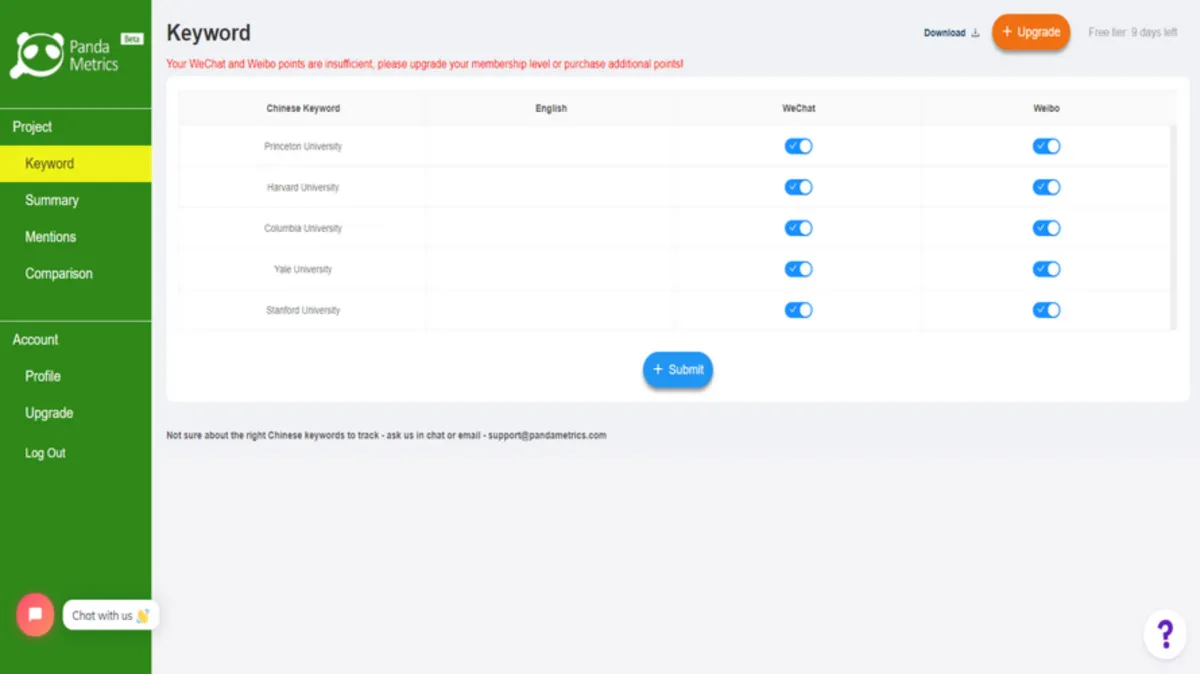1200x674 pixels.
Task: Click the support email help text
Action: 386,435
